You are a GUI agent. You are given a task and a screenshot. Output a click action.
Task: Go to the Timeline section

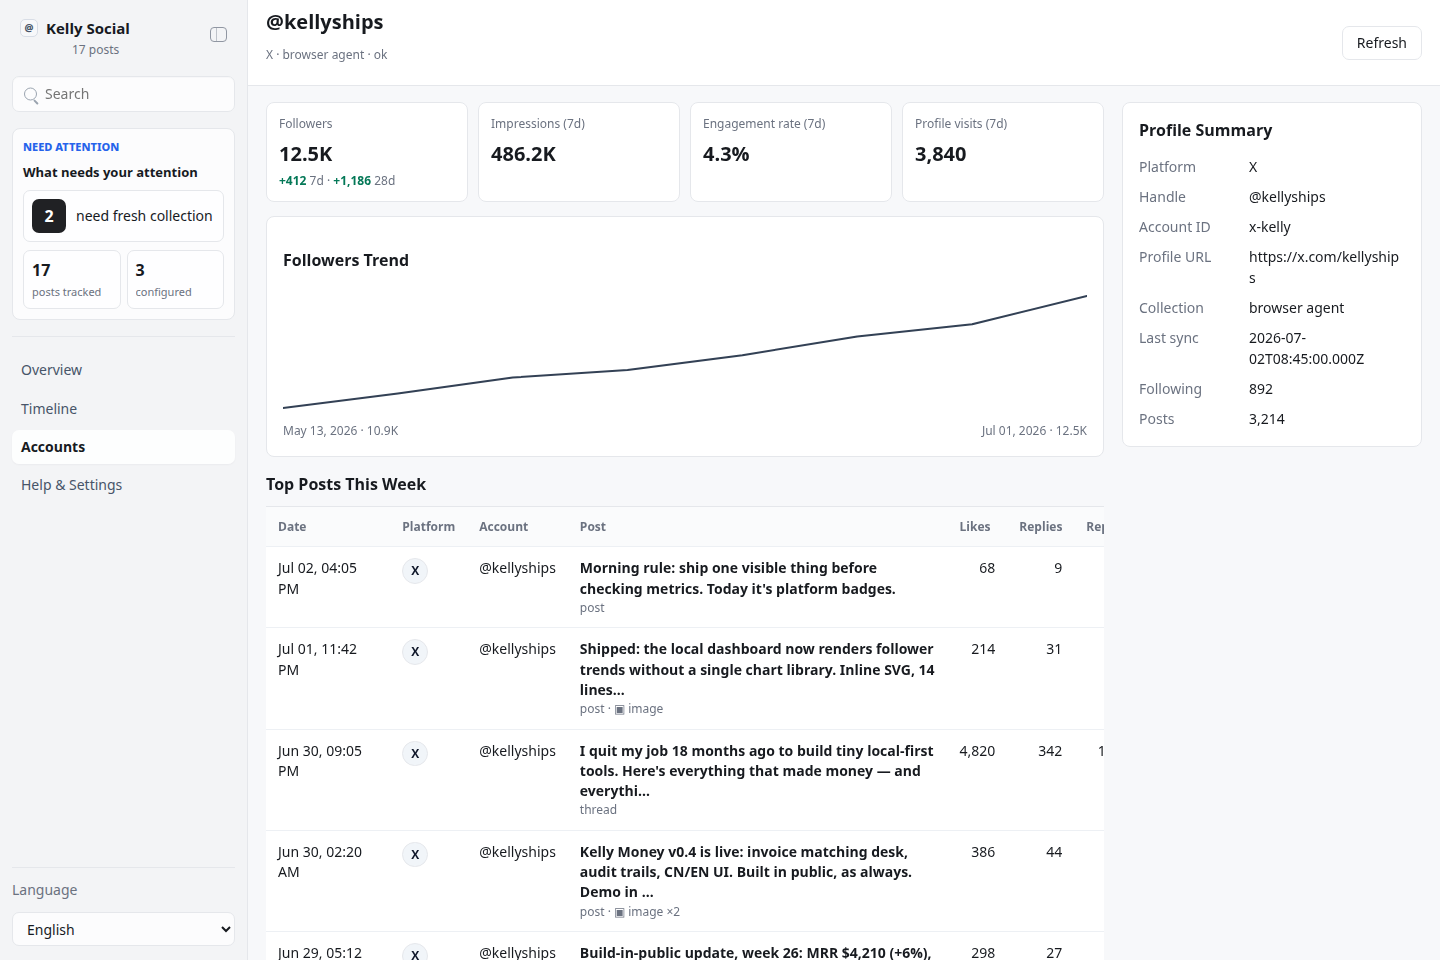coord(123,409)
